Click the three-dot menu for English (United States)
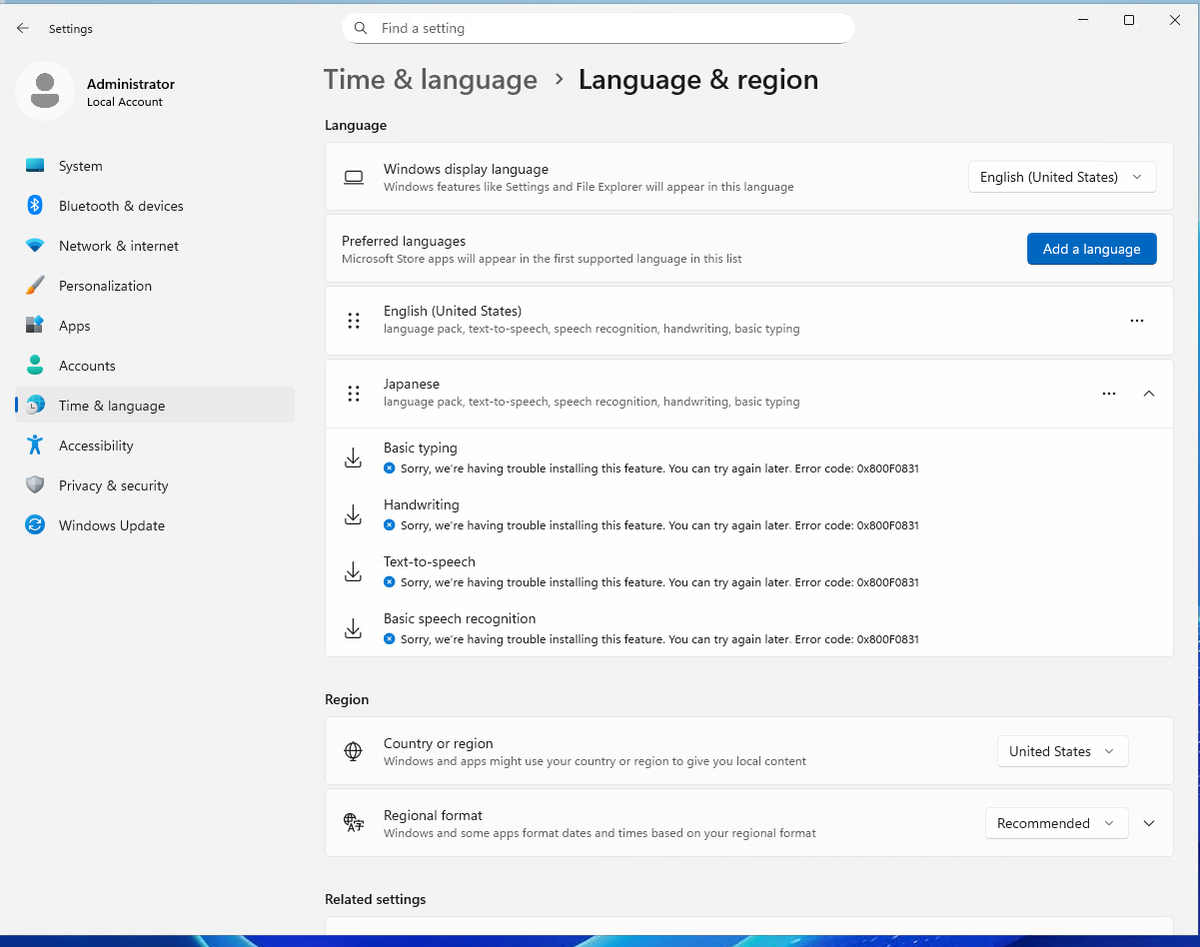This screenshot has height=947, width=1200. tap(1137, 320)
